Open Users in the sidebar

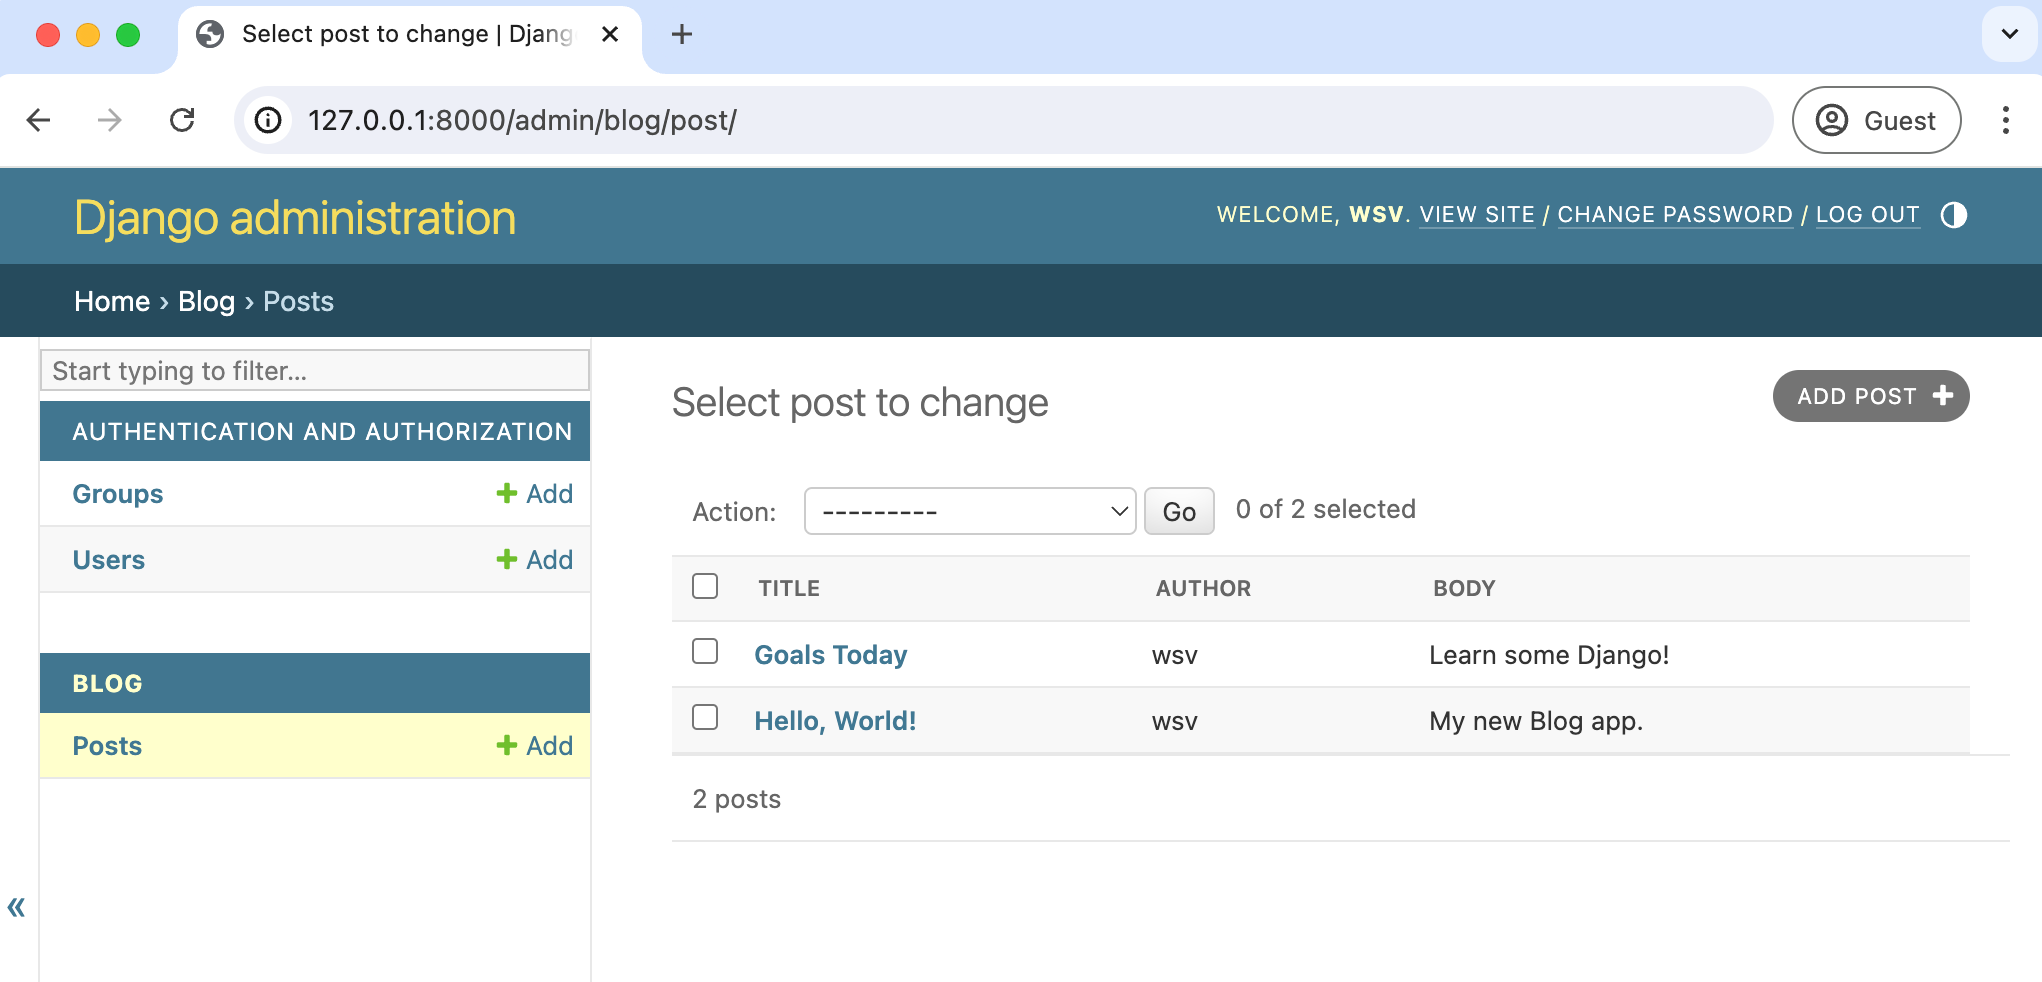[x=108, y=560]
